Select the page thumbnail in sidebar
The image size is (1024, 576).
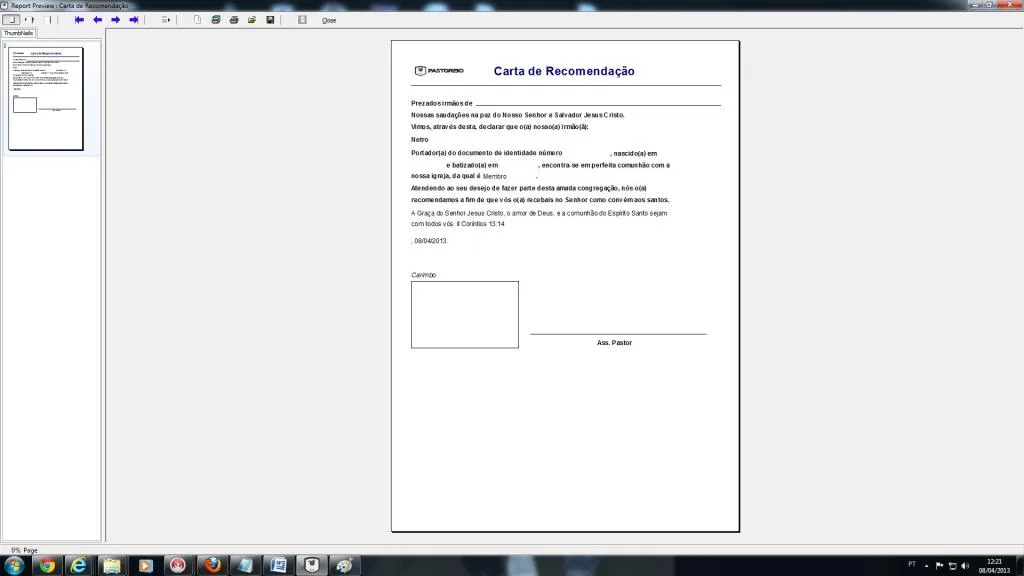tap(46, 99)
